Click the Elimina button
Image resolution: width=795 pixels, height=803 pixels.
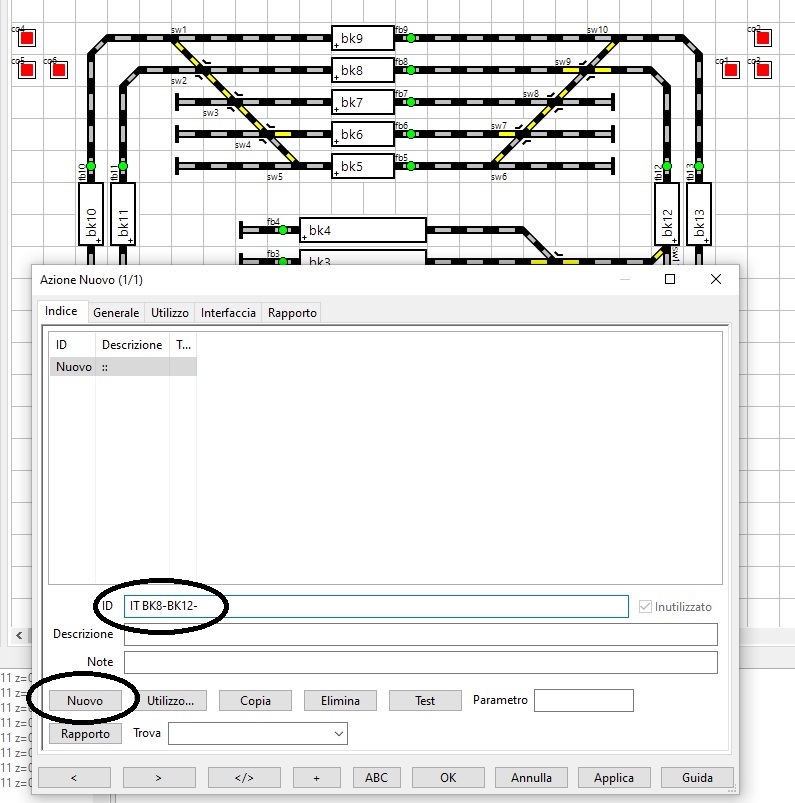pos(340,701)
